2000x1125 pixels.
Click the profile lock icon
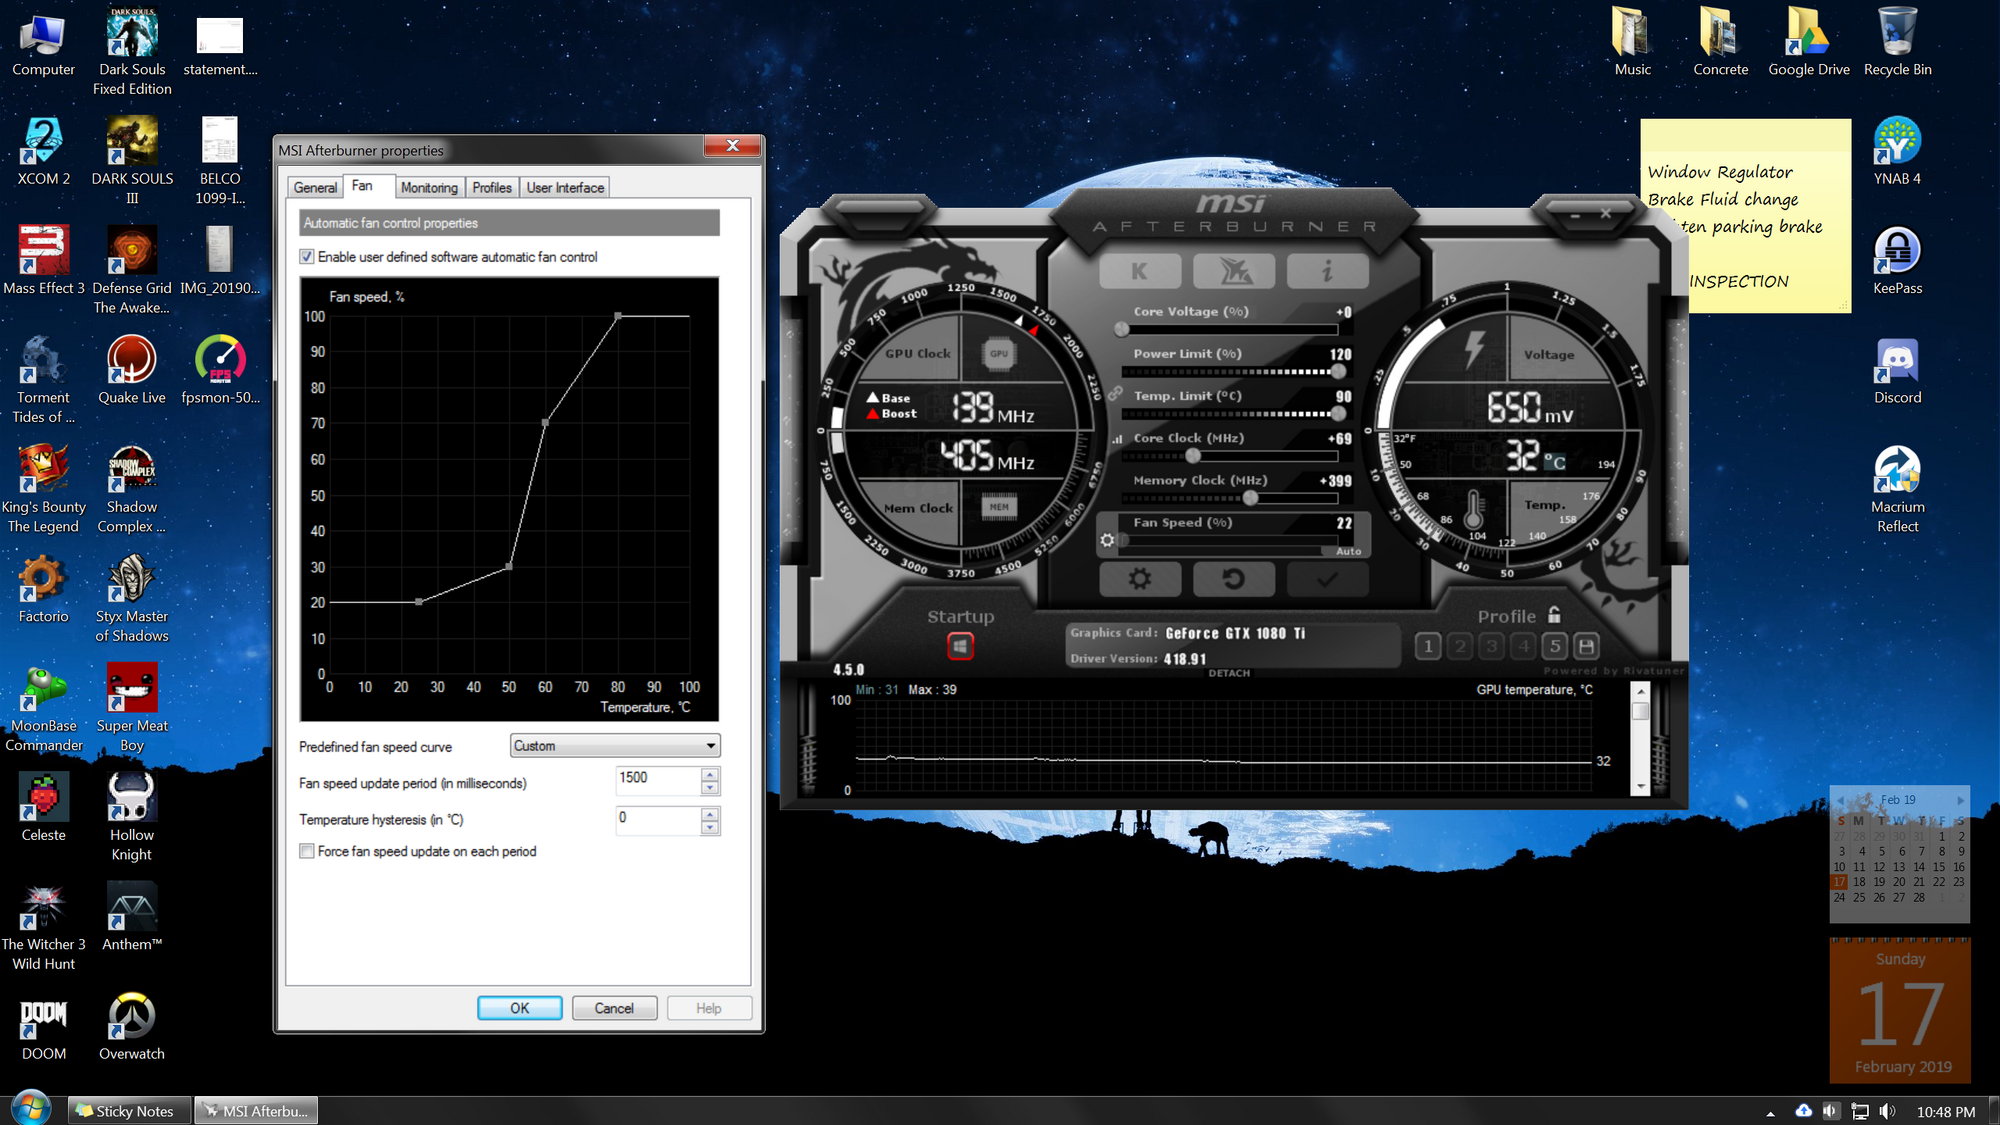pyautogui.click(x=1554, y=615)
